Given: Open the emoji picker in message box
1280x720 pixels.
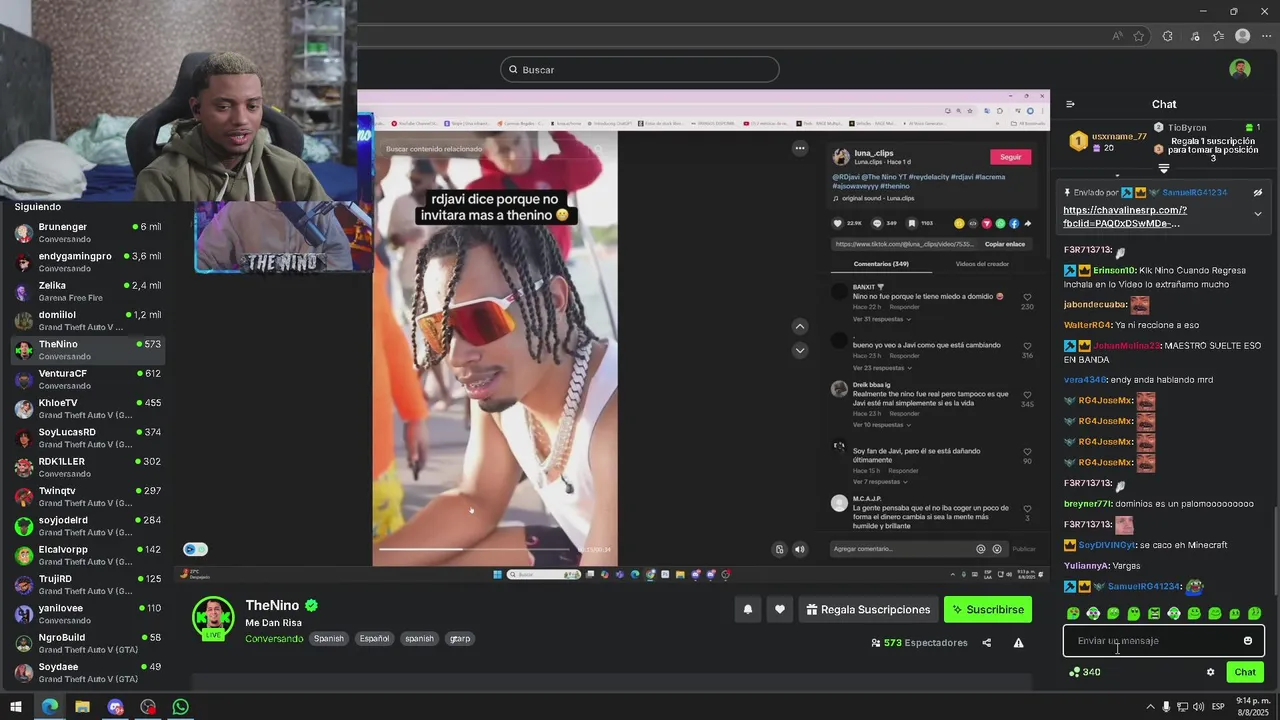Looking at the screenshot, I should point(1248,641).
